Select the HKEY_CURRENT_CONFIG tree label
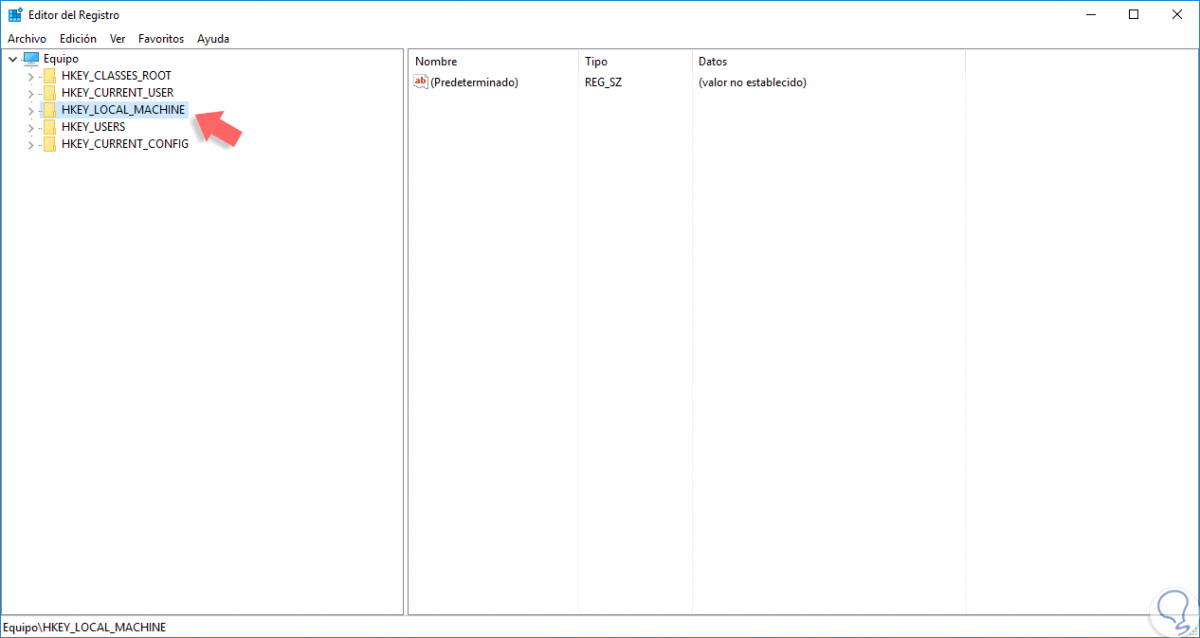This screenshot has height=638, width=1200. point(125,144)
